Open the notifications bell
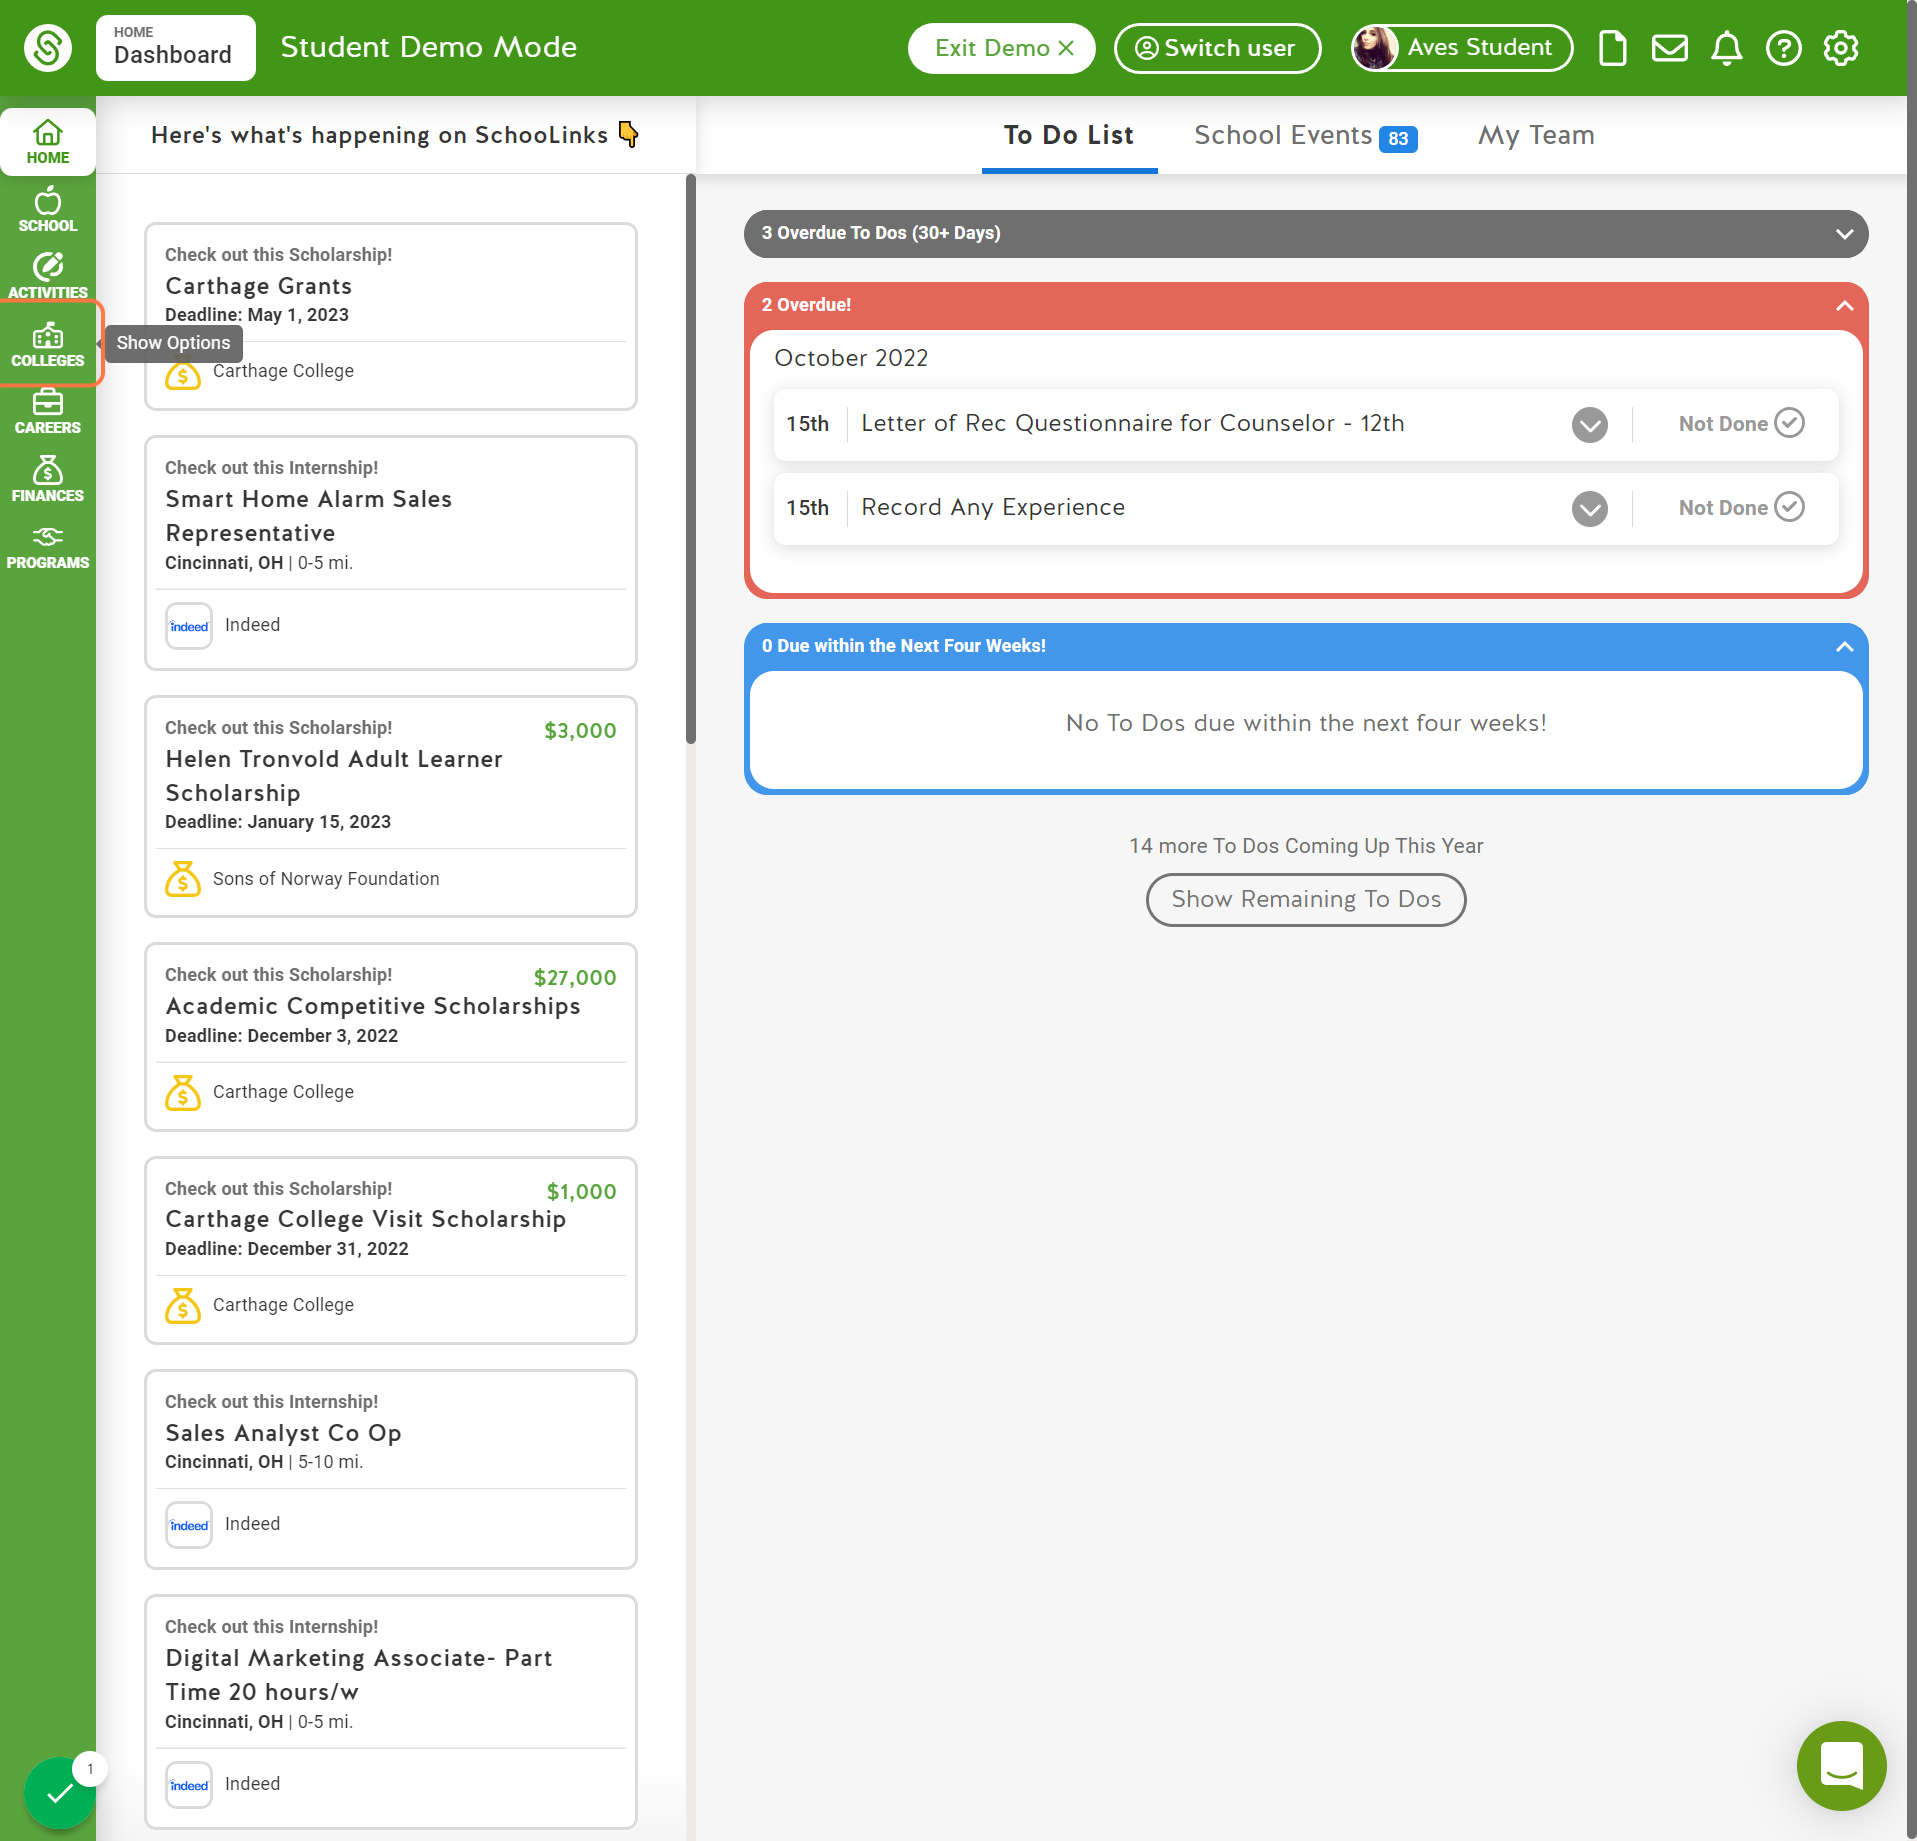Screen dimensions: 1917x1841 1726,48
